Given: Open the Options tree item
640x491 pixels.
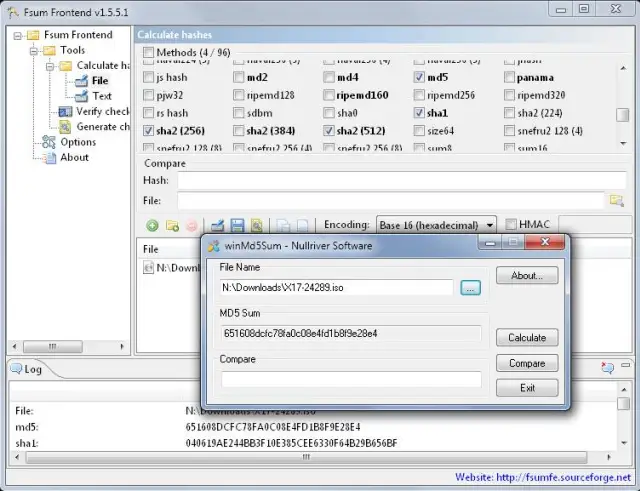Looking at the screenshot, I should point(78,142).
